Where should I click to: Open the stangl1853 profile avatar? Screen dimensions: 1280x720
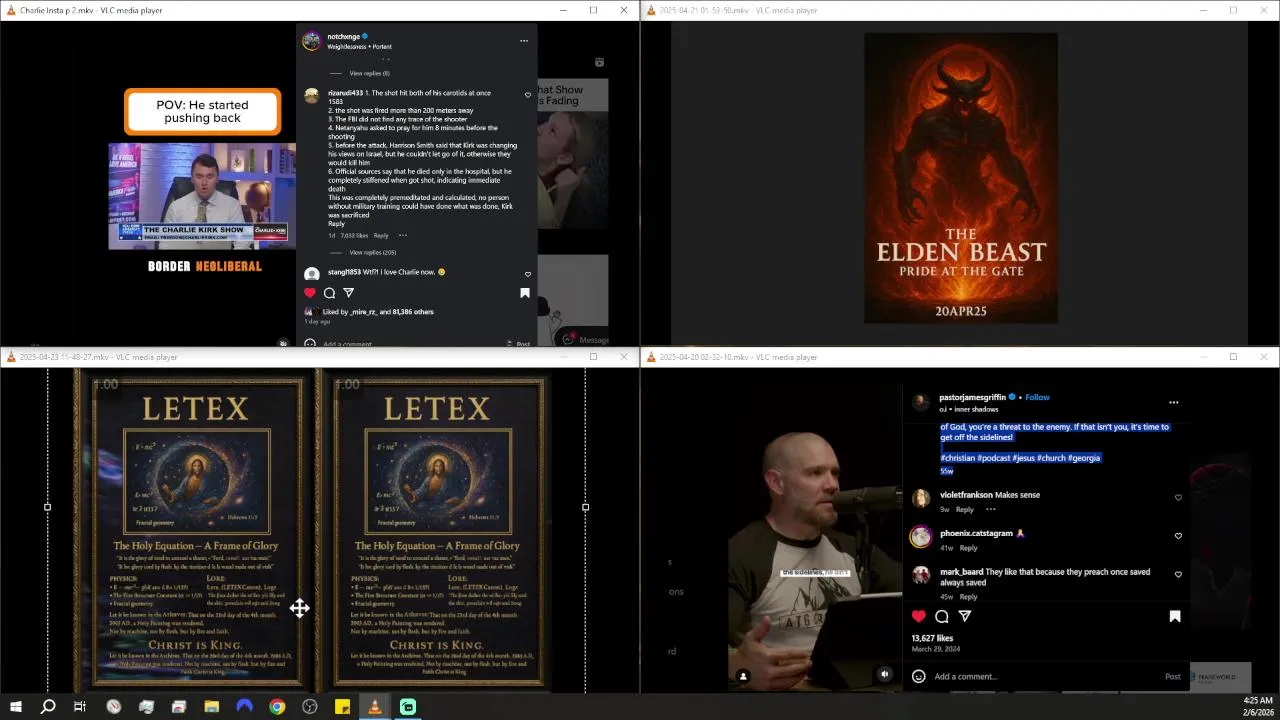pos(311,274)
